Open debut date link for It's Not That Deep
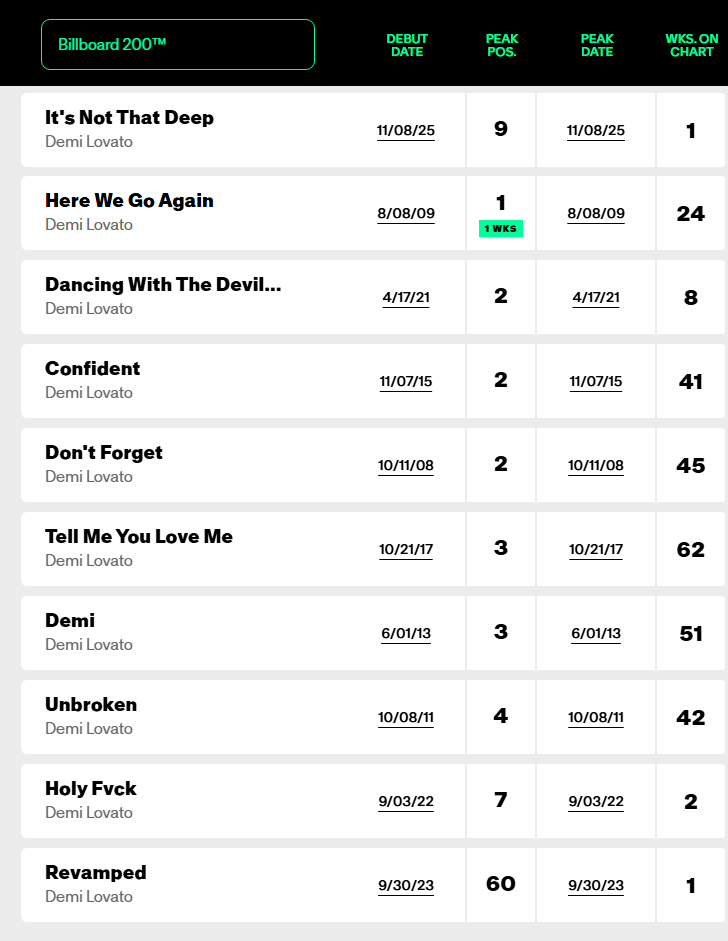Viewport: 728px width, 941px height. [x=406, y=130]
